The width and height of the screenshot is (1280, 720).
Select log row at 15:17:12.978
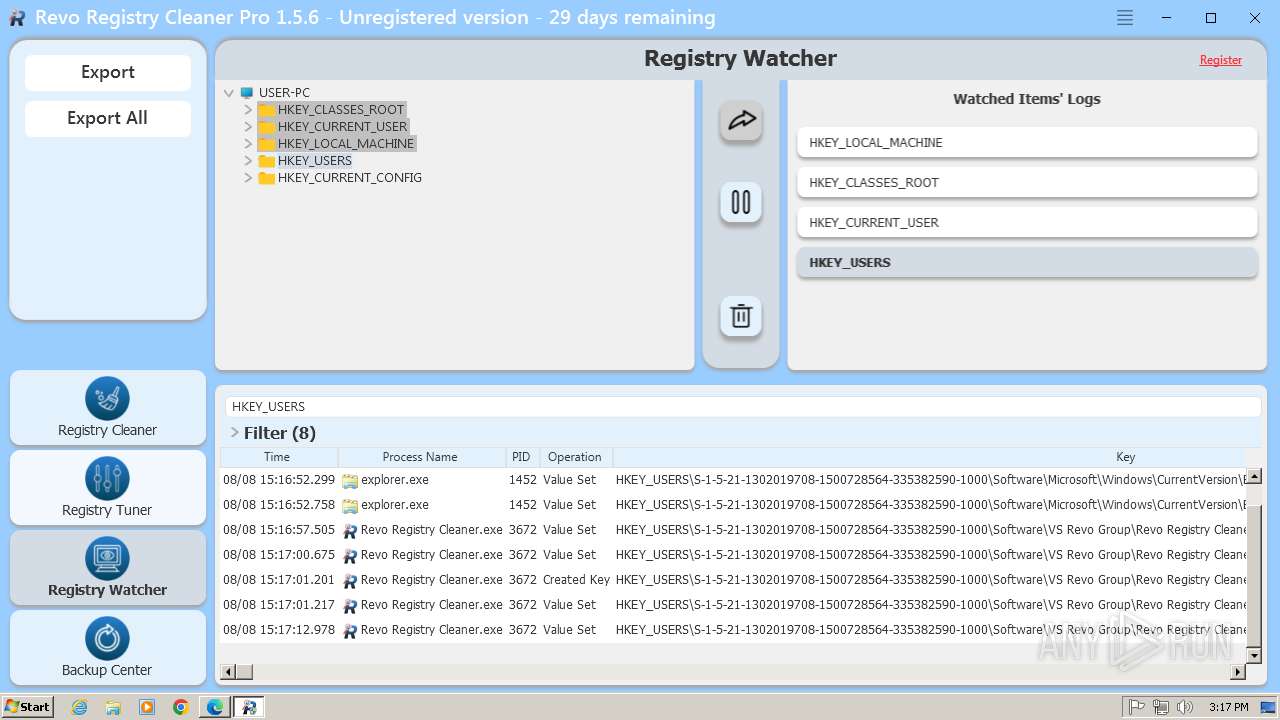734,630
